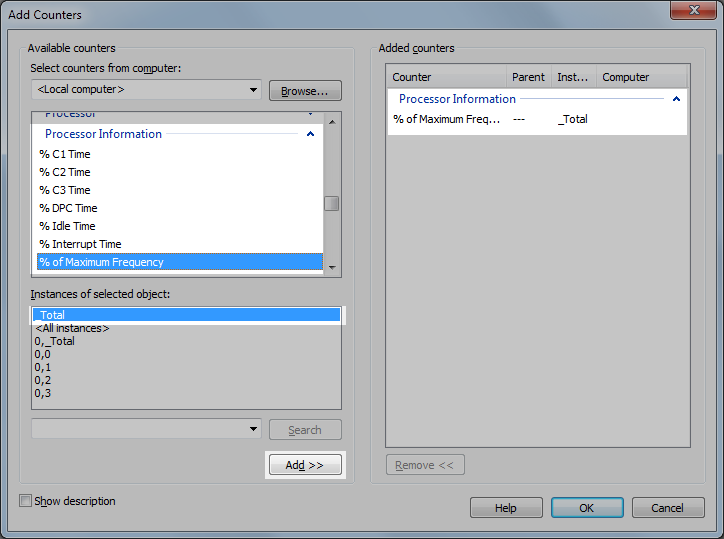Toggle the Show description checkbox
The height and width of the screenshot is (539, 724).
pos(26,501)
